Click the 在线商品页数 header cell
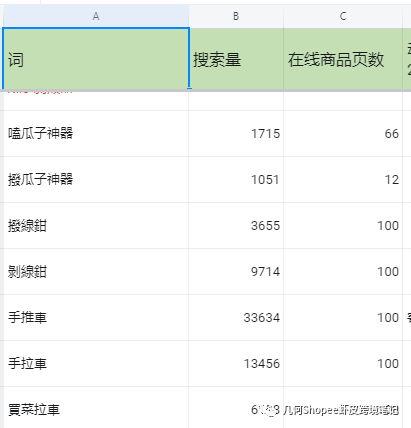411x428 pixels. 343,59
